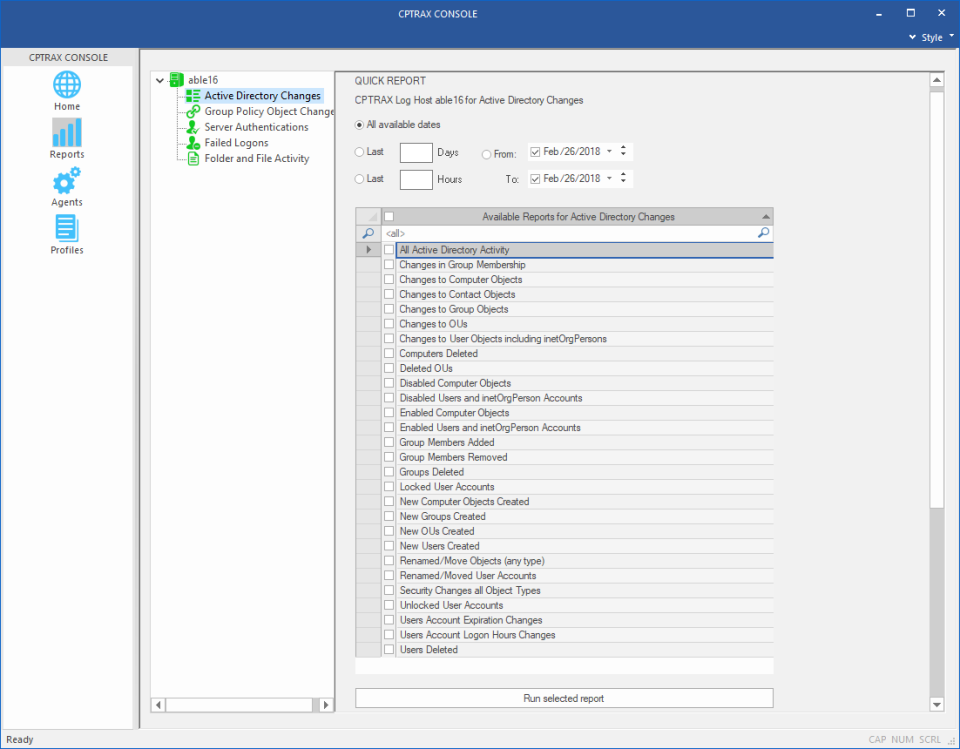The width and height of the screenshot is (960, 749).
Task: Toggle the select-all checkbox above report list
Action: coord(388,215)
